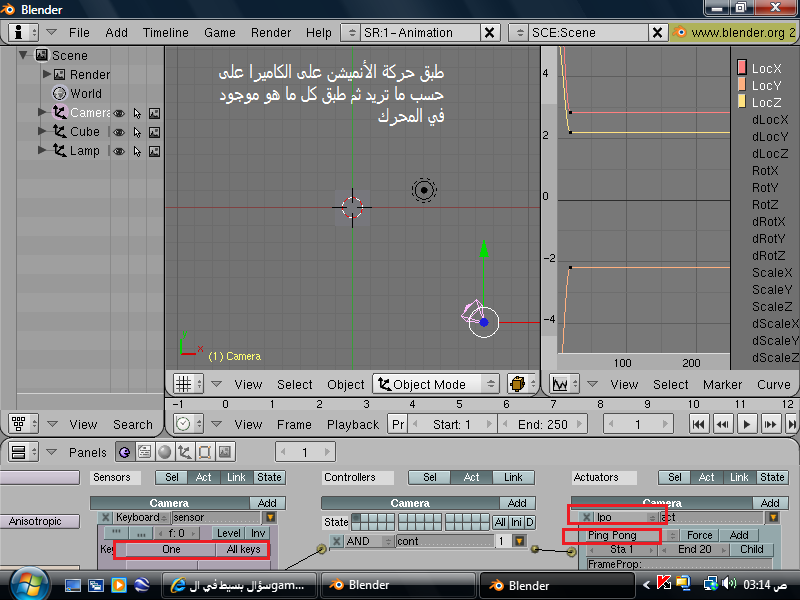Viewport: 800px width, 600px height.
Task: Toggle the Level option on Keyboard sensor
Action: [229, 533]
